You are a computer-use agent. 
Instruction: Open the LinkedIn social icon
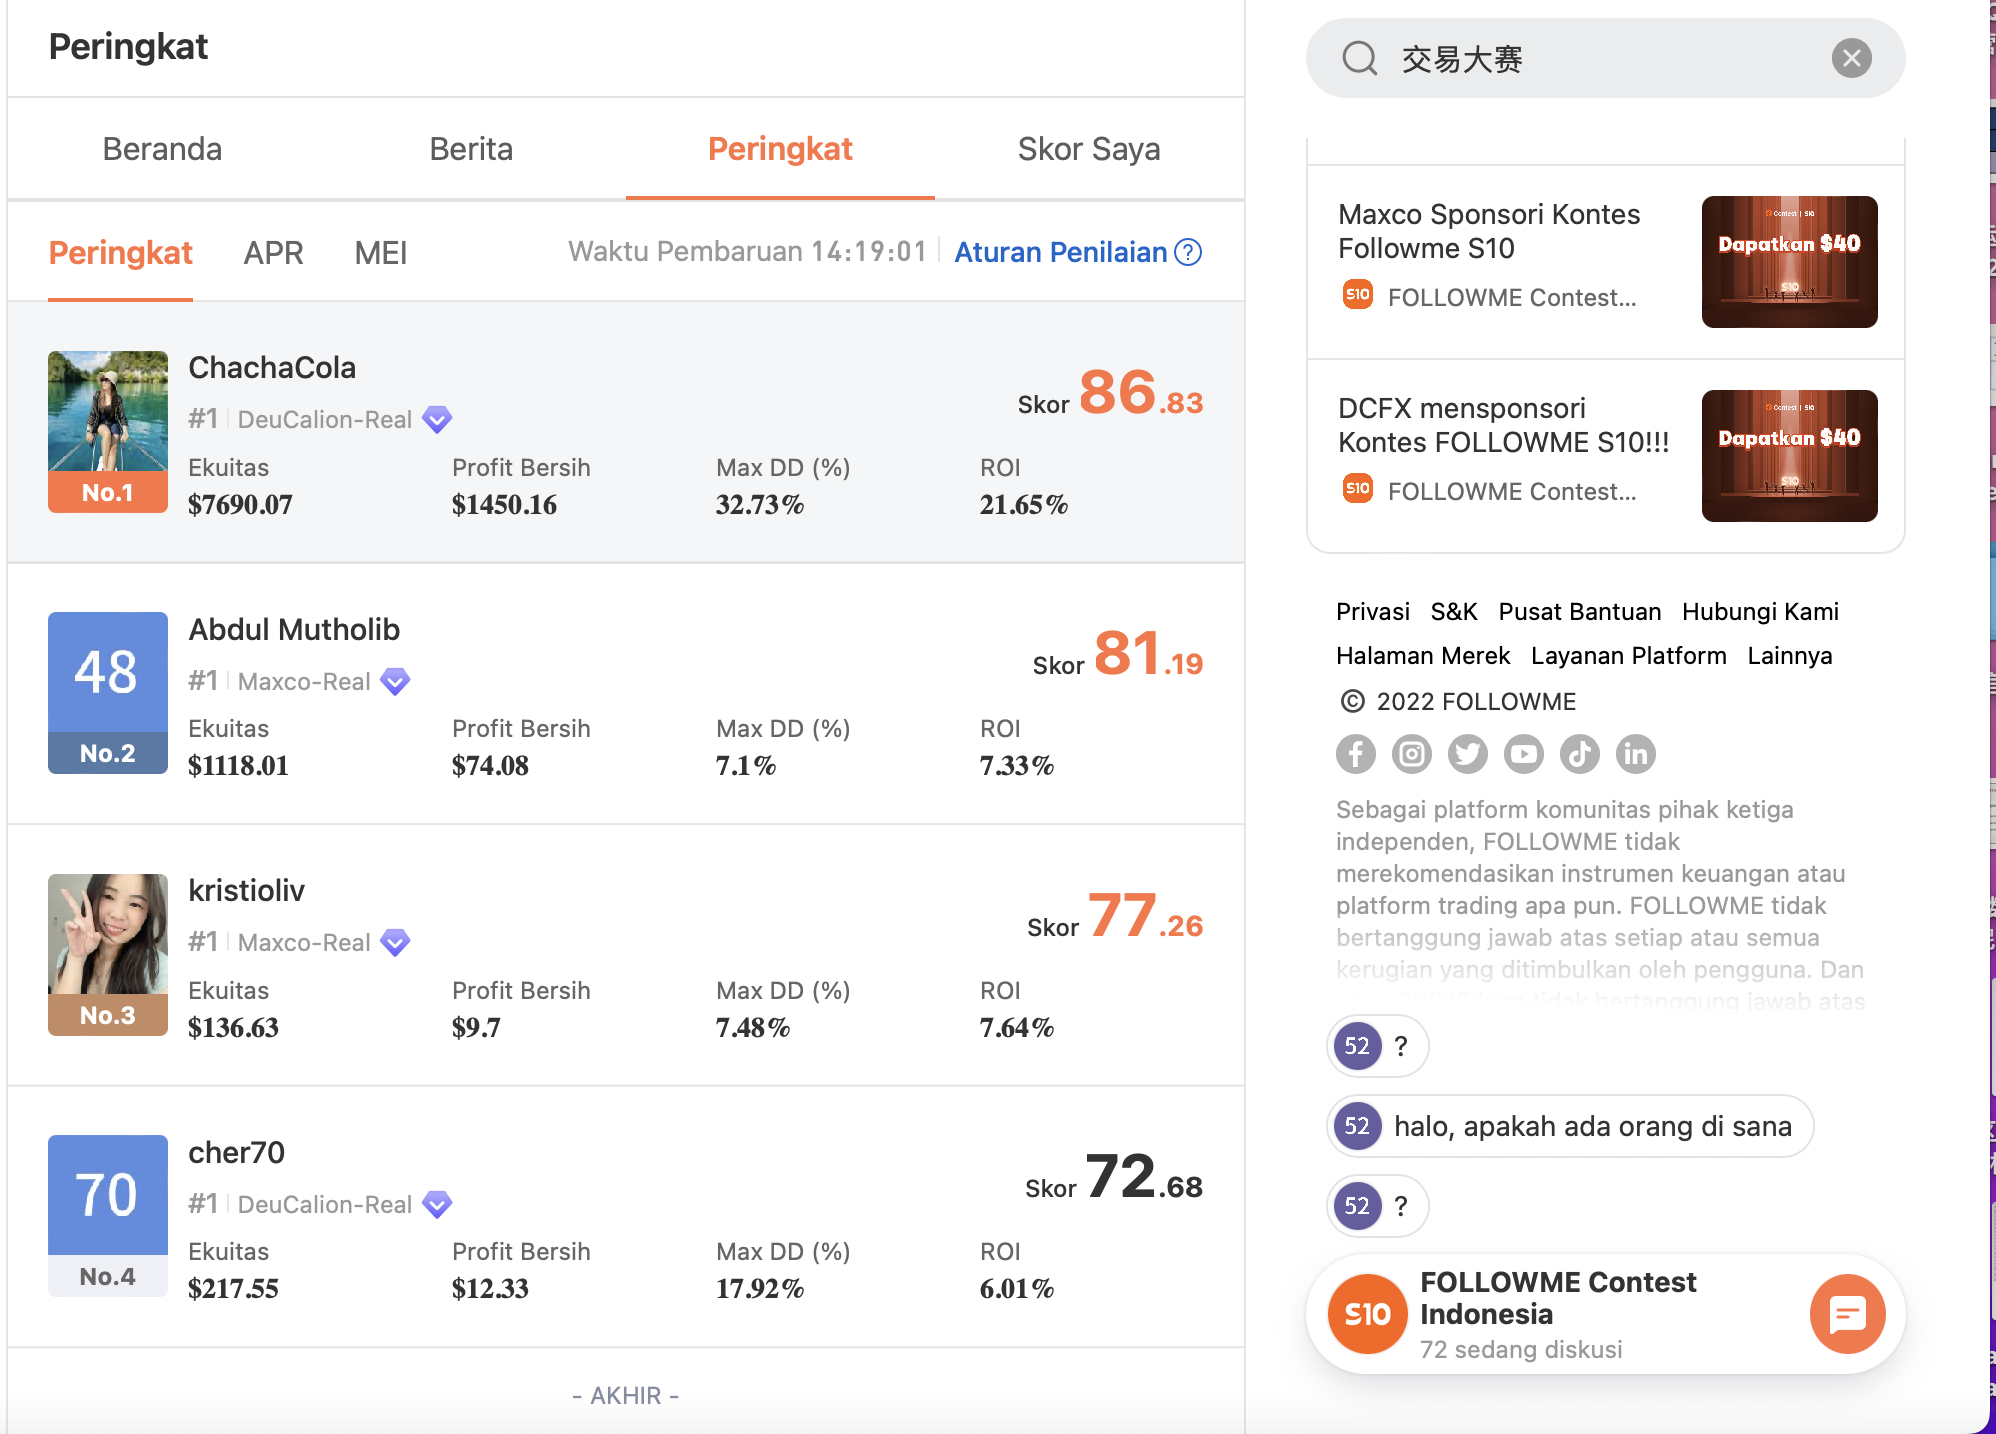coord(1636,754)
